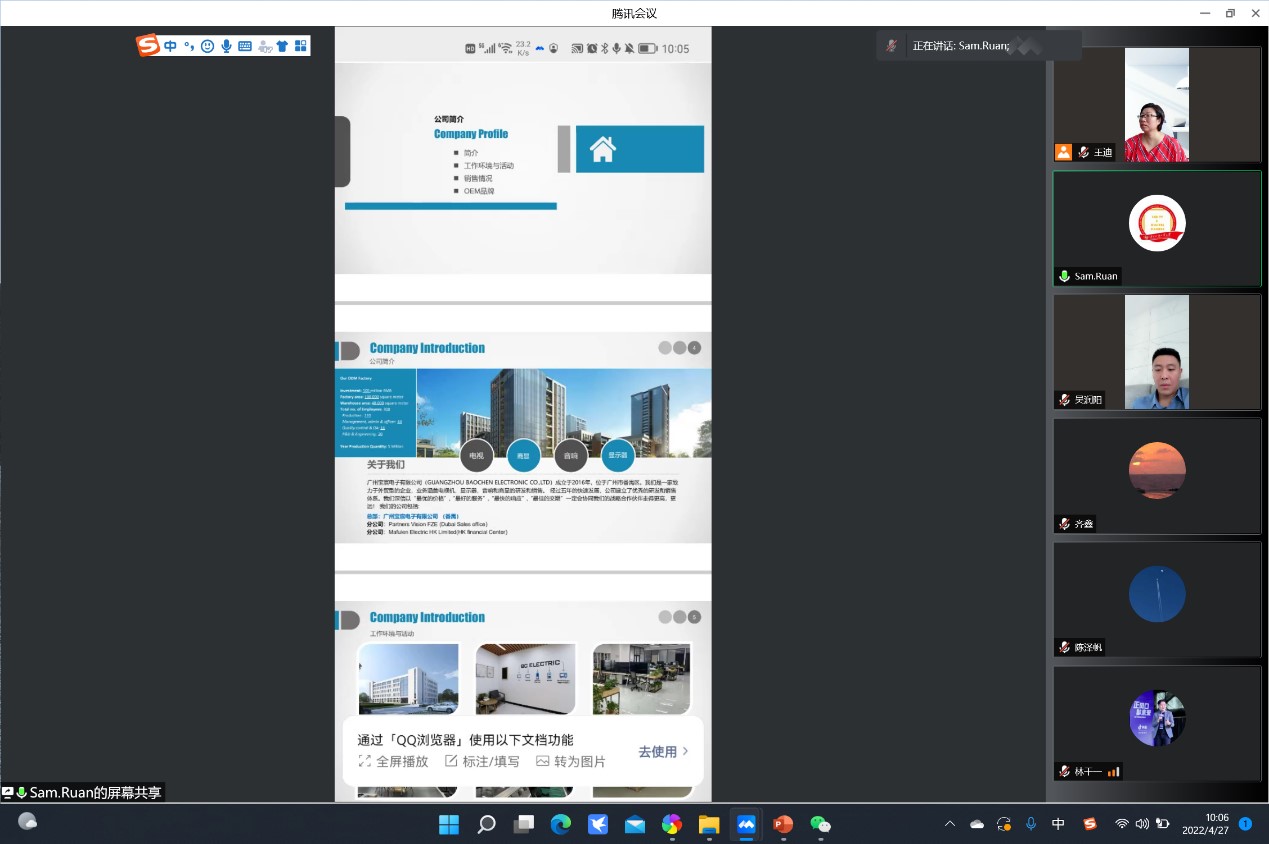Open the Sogou skin shirt icon
The height and width of the screenshot is (844, 1269).
pyautogui.click(x=282, y=46)
